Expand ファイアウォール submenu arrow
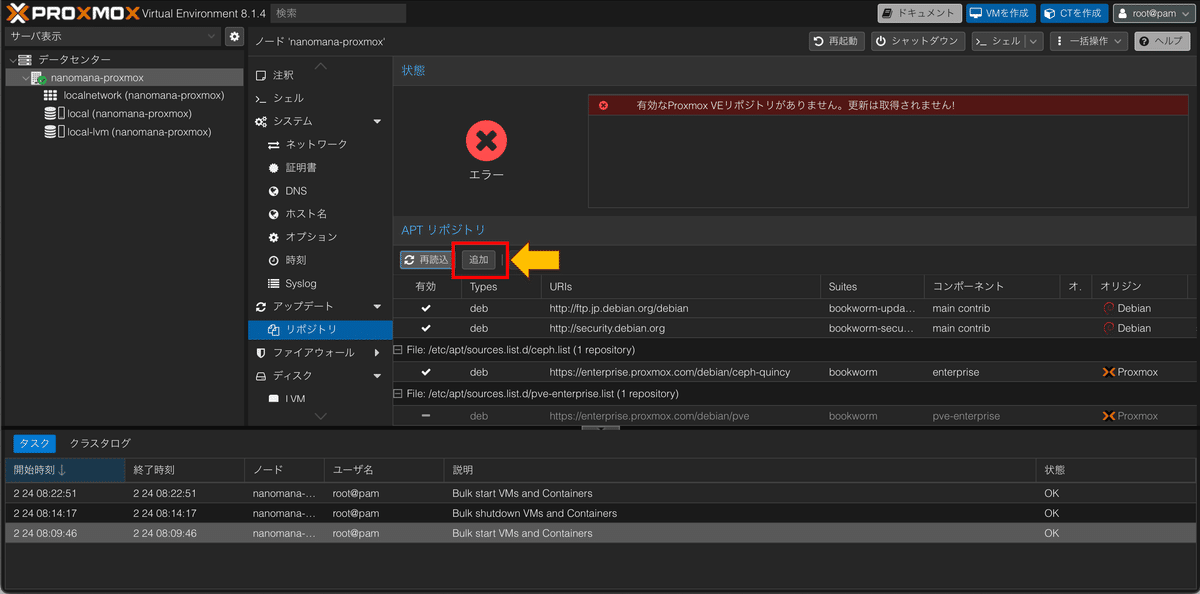 pos(377,352)
